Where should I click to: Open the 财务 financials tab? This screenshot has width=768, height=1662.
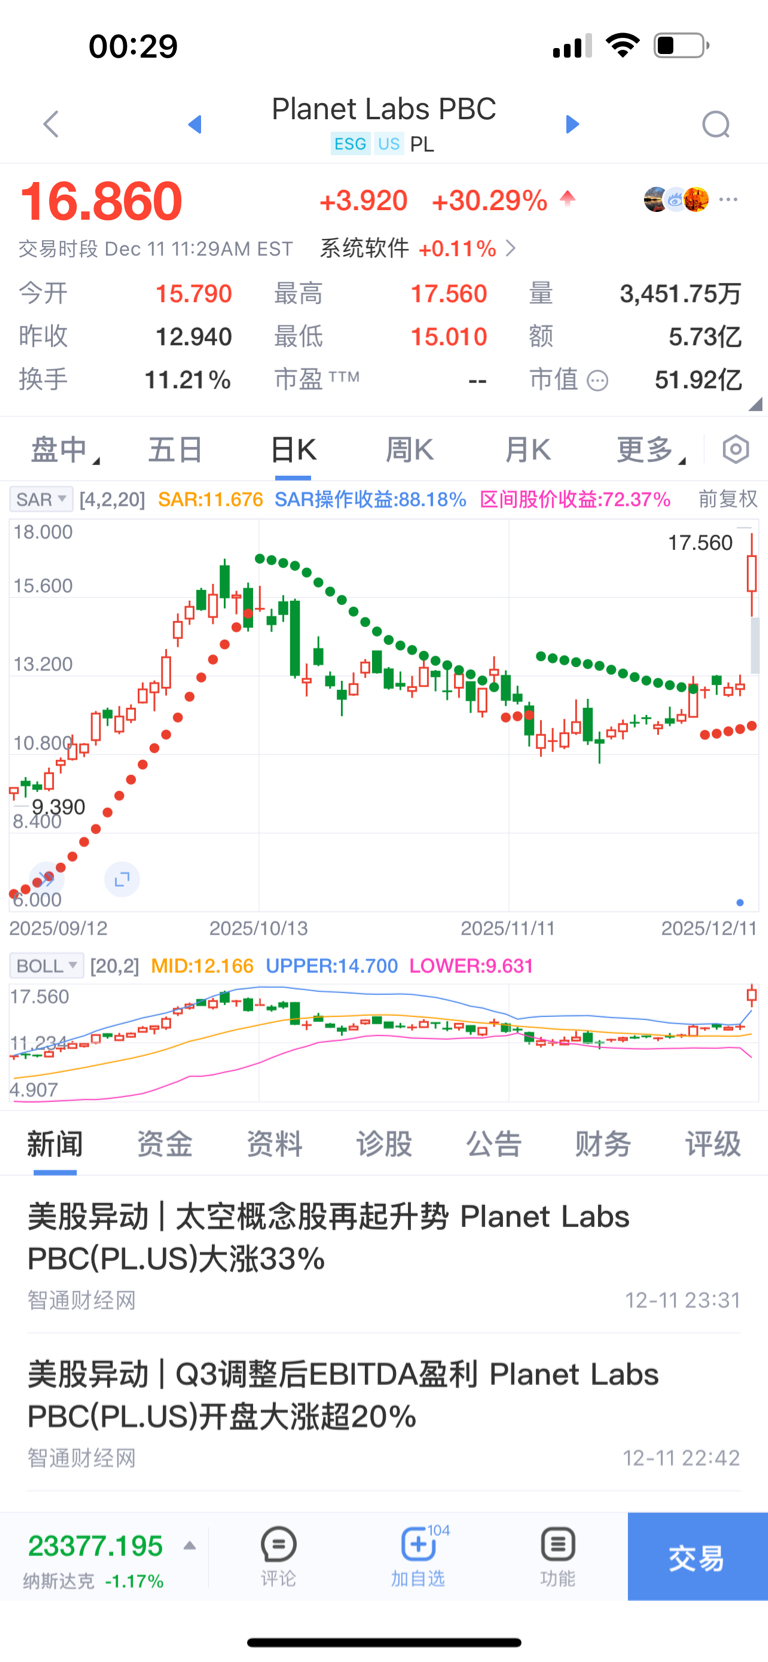[x=603, y=1144]
